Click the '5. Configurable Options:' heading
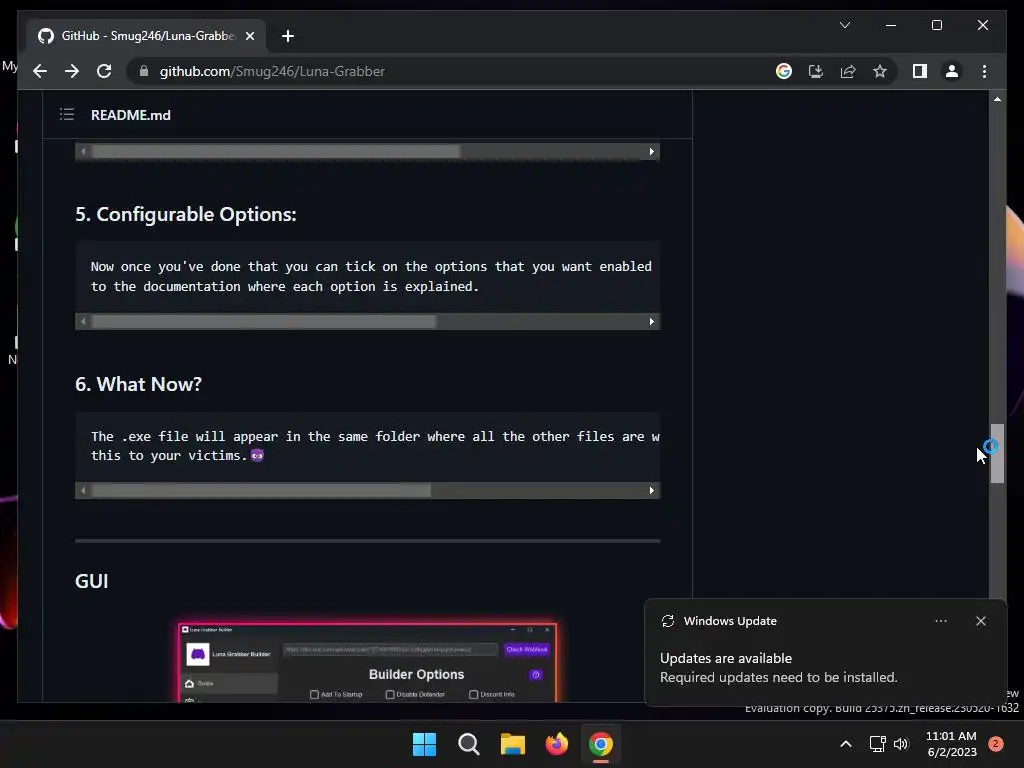Screen dimensions: 1024x768 (185, 214)
